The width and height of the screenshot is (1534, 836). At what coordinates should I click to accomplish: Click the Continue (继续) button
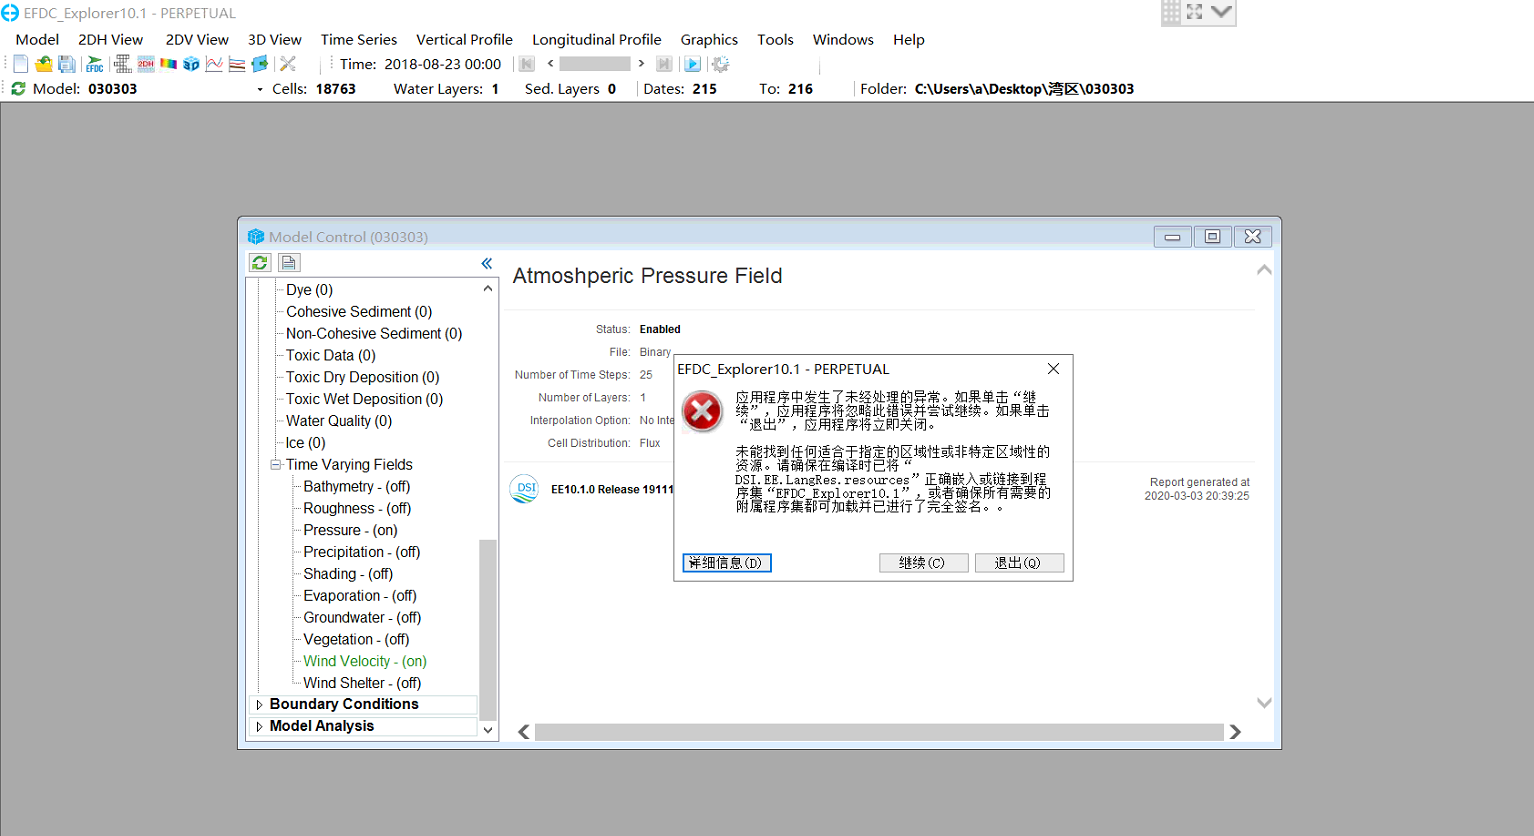(x=924, y=563)
